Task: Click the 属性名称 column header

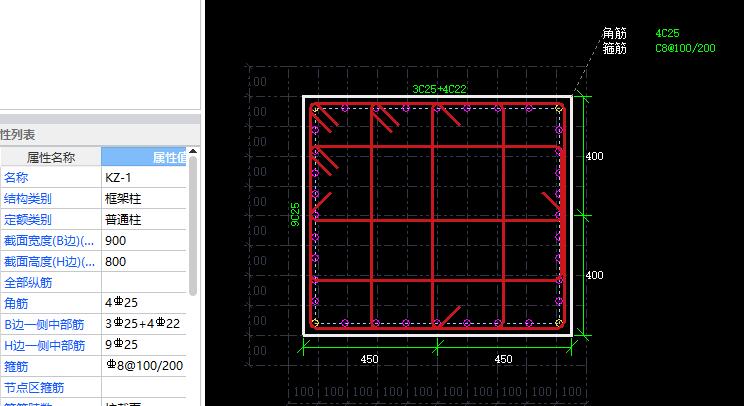Action: click(51, 157)
